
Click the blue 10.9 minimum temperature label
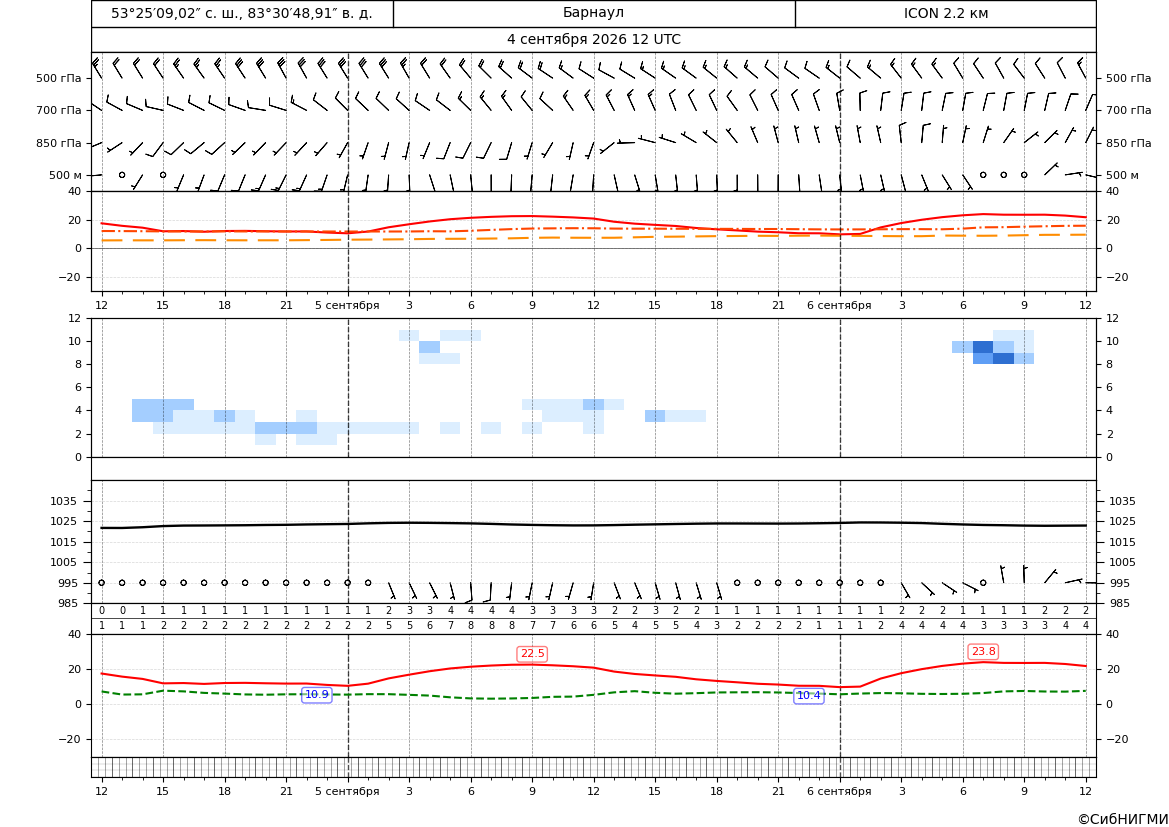(x=317, y=694)
